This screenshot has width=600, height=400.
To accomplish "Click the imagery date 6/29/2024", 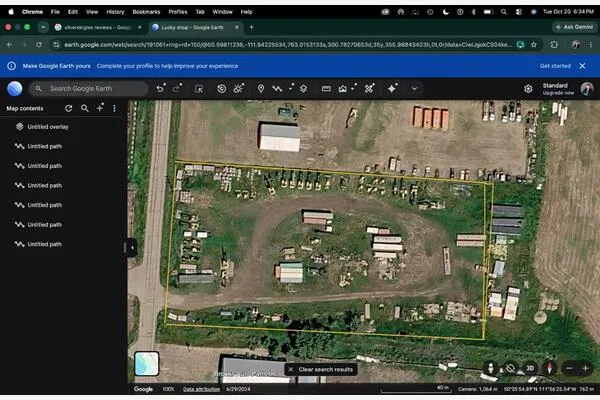I will 238,389.
